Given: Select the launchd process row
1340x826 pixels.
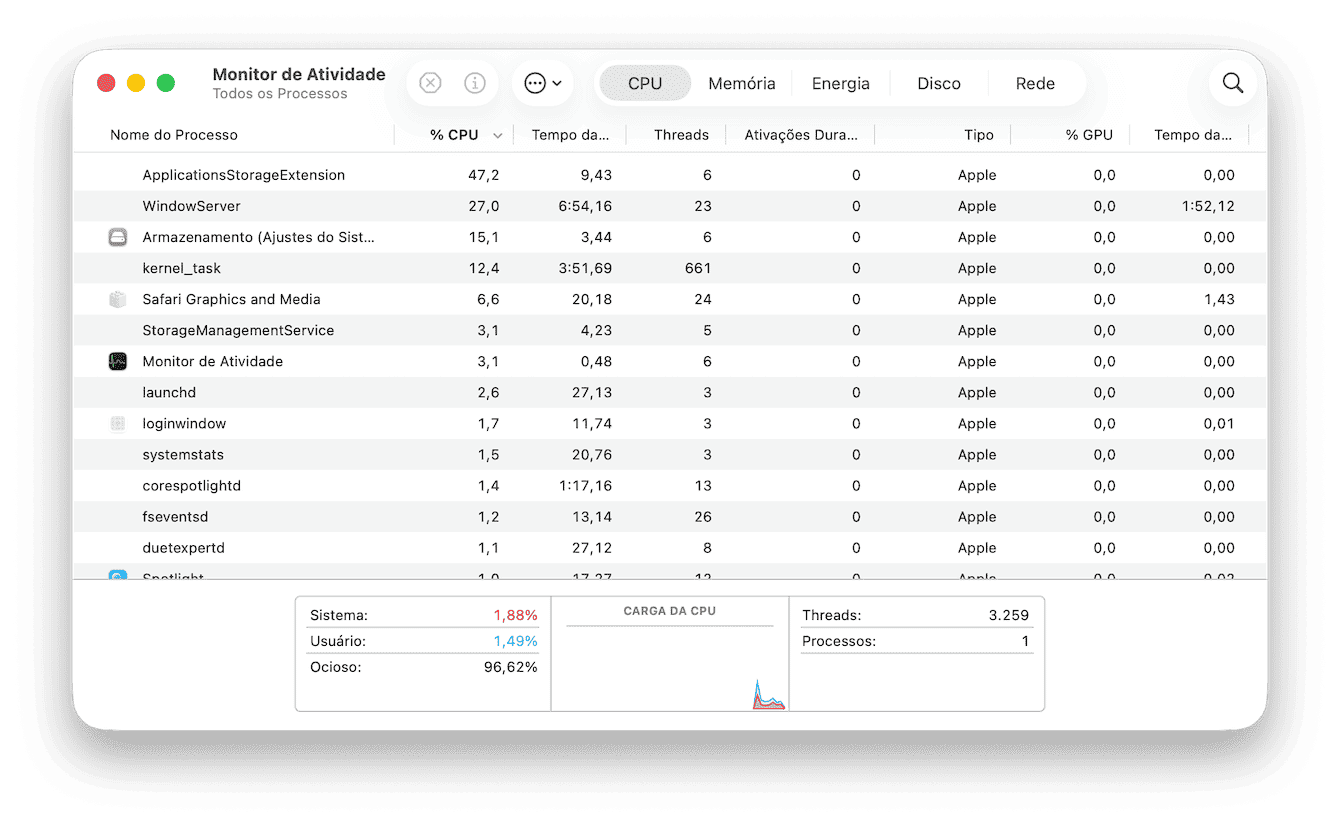Looking at the screenshot, I should pyautogui.click(x=670, y=392).
